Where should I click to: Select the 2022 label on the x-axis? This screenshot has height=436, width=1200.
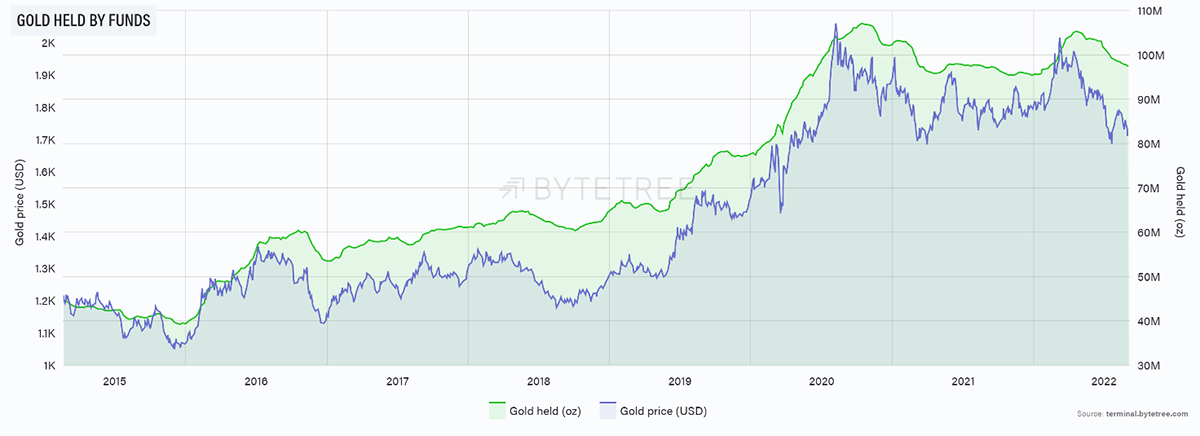[1104, 382]
